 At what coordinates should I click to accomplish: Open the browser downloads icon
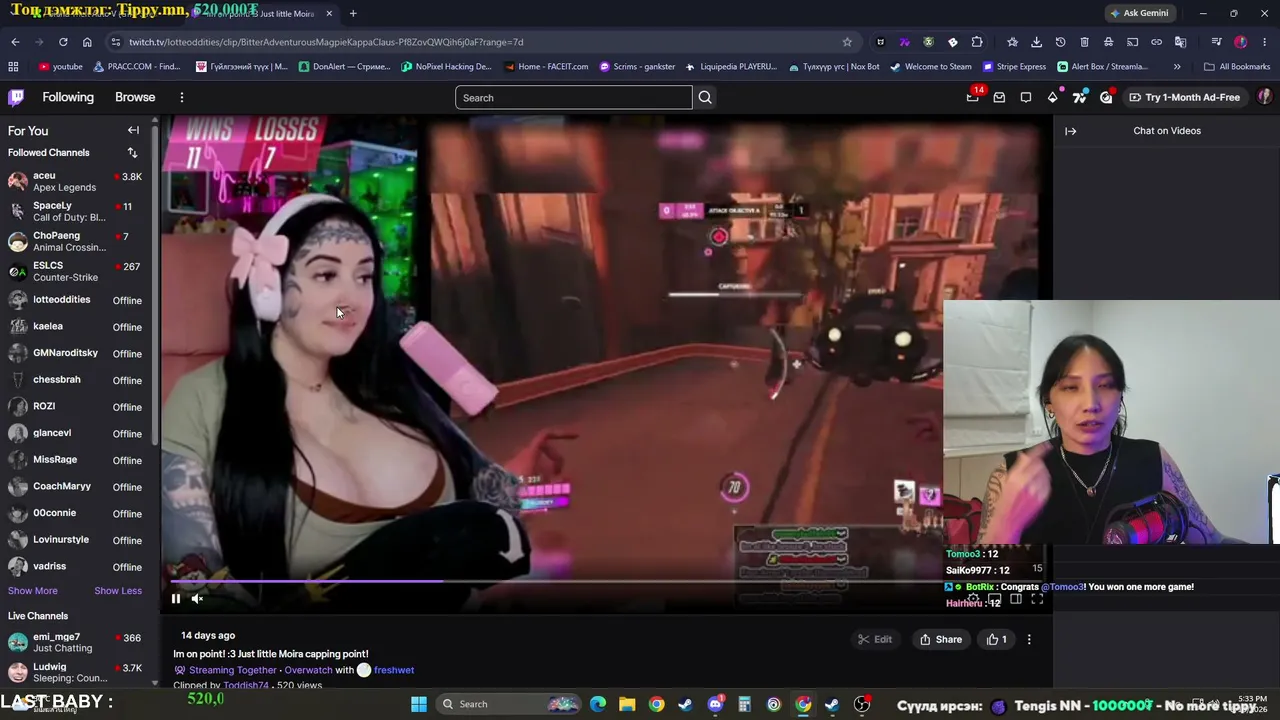1036,42
